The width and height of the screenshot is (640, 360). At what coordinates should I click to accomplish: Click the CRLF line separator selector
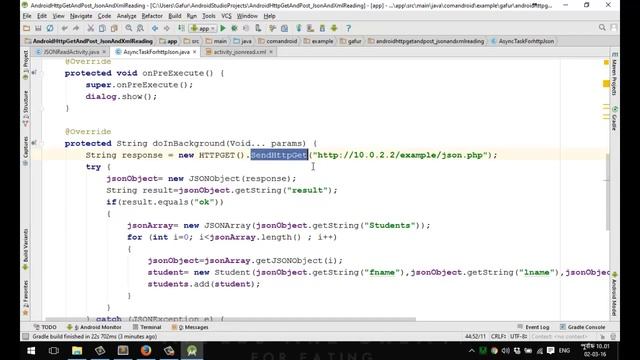tap(498, 337)
